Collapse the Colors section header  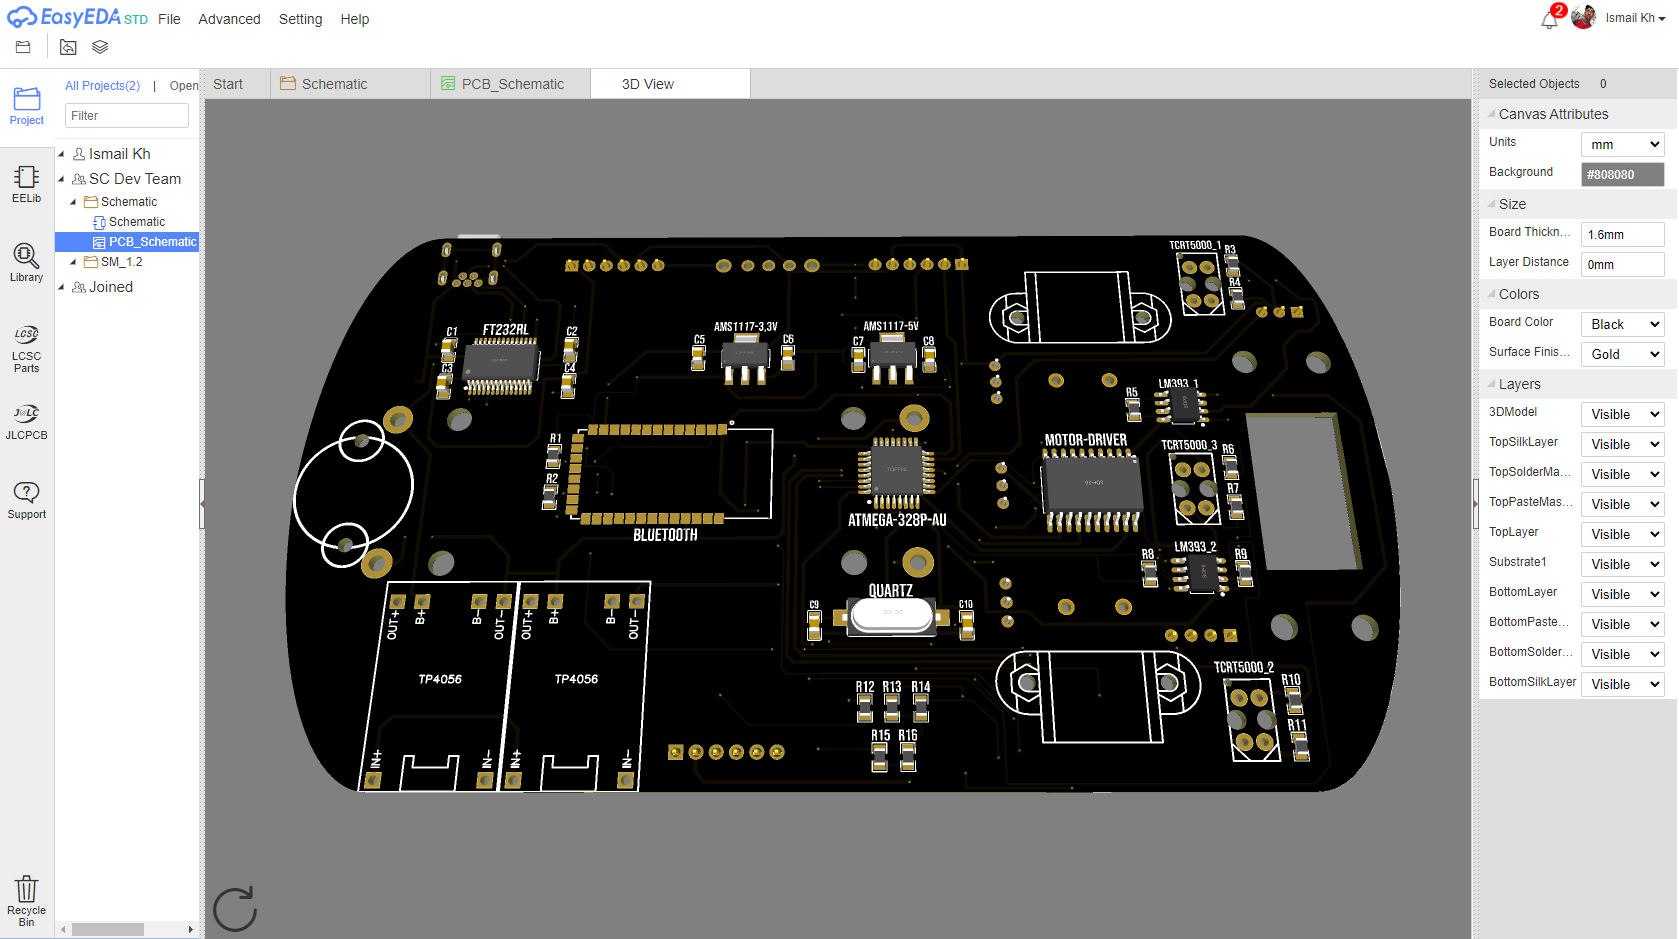pos(1491,293)
